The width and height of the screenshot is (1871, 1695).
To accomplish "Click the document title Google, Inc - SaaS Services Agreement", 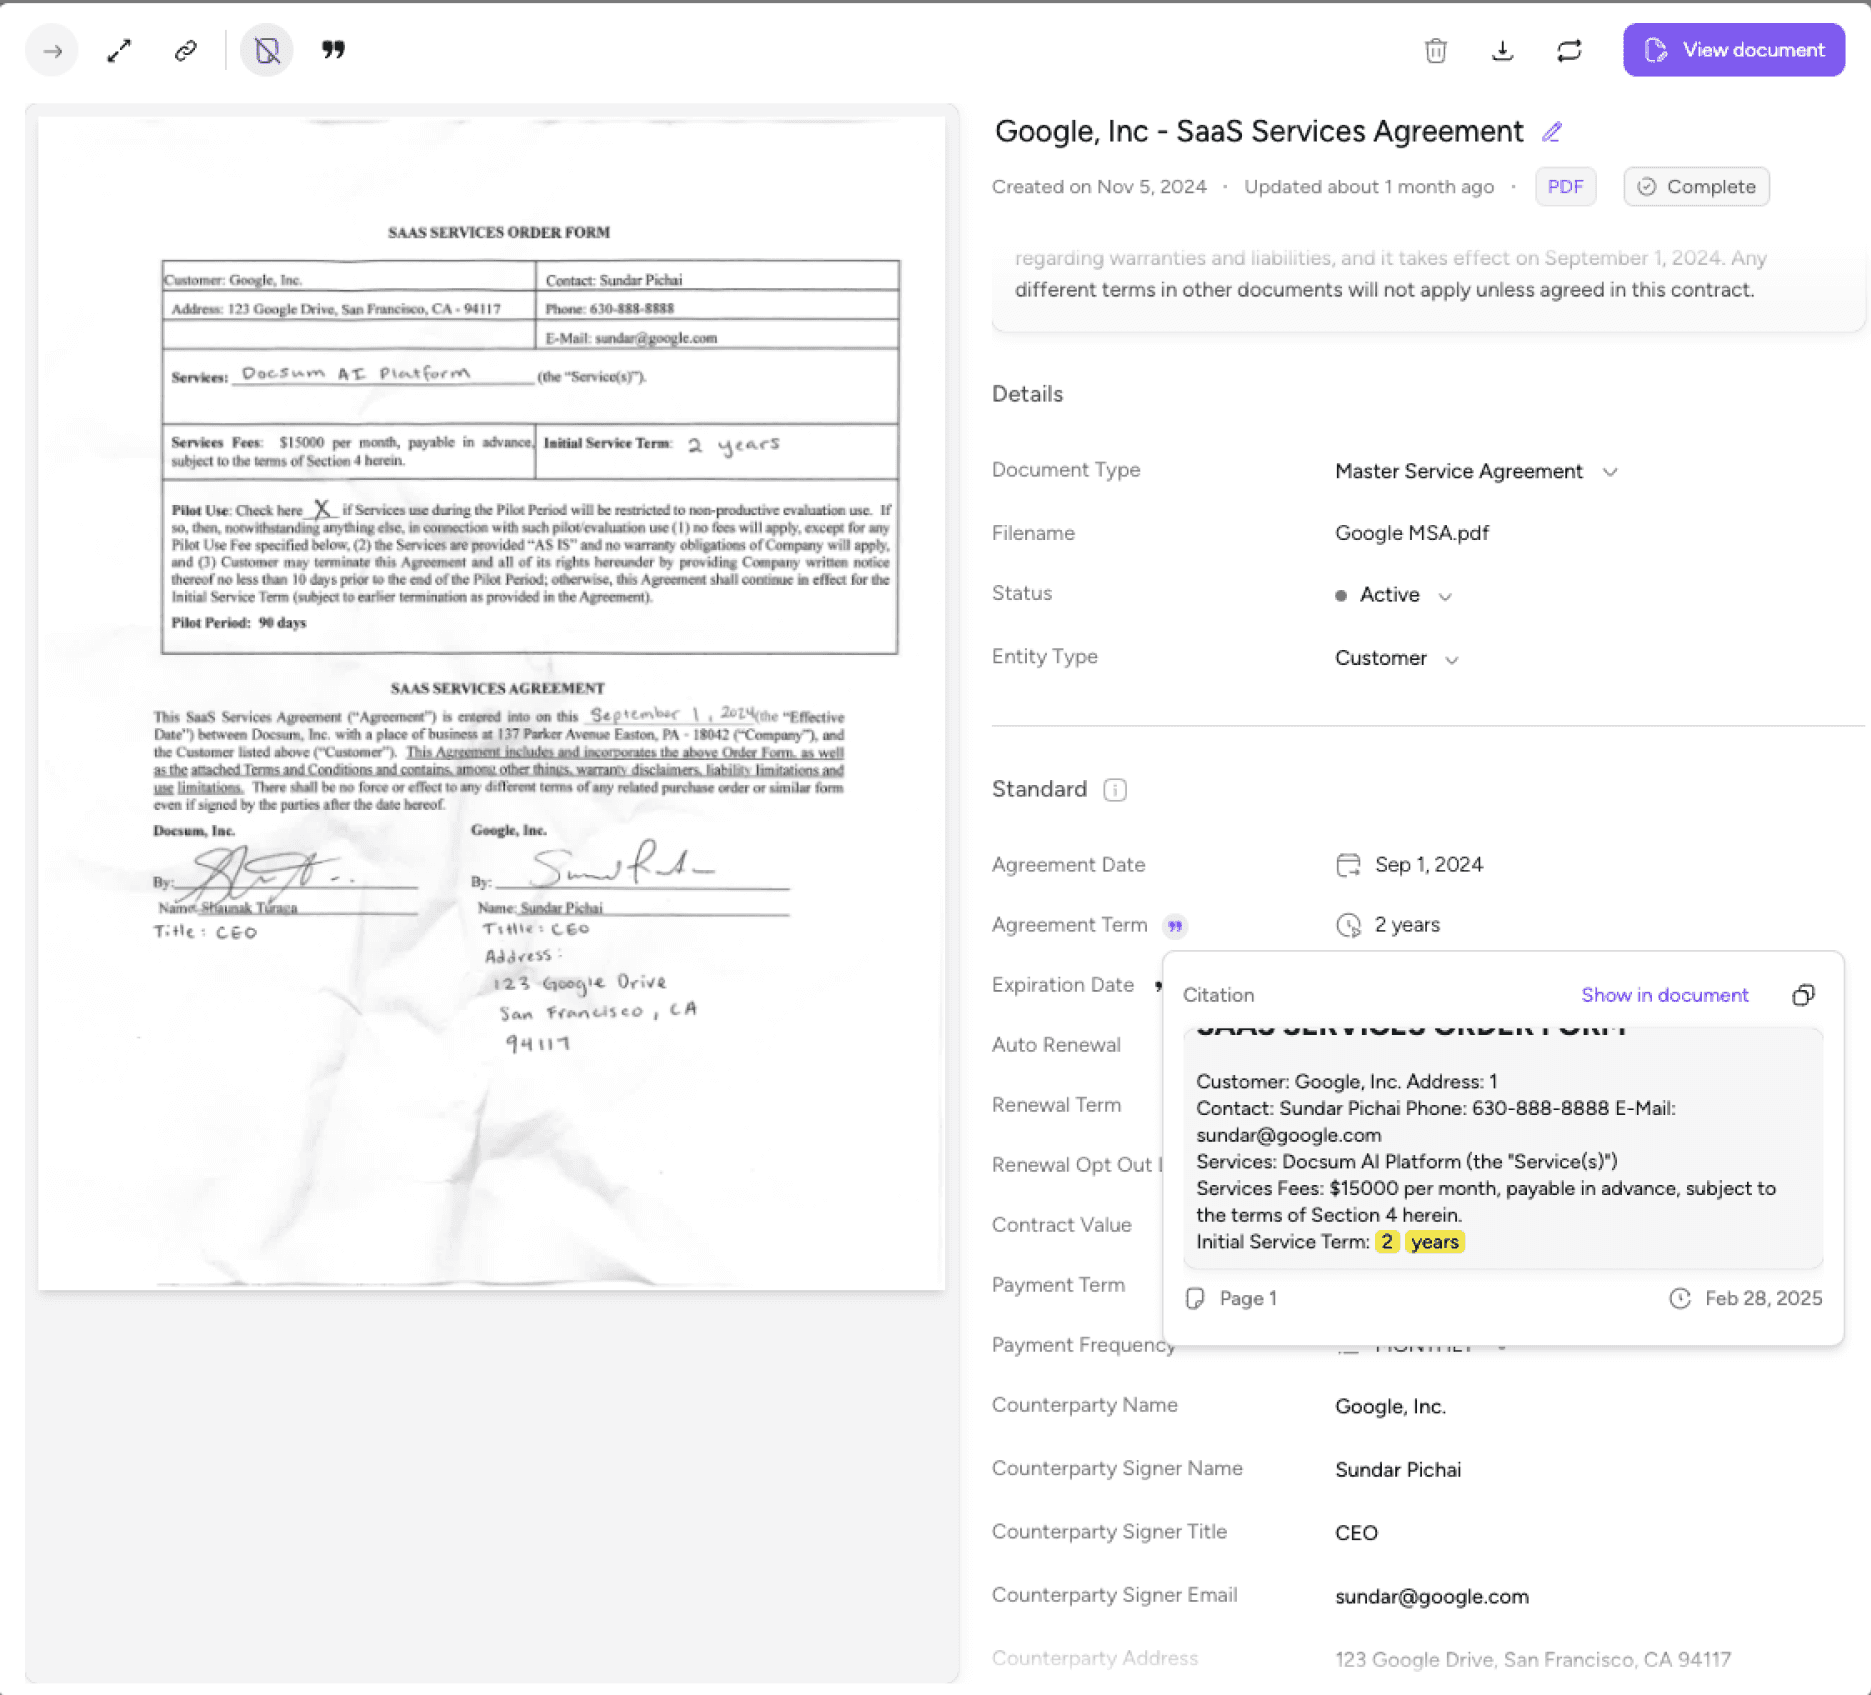I will pos(1259,132).
